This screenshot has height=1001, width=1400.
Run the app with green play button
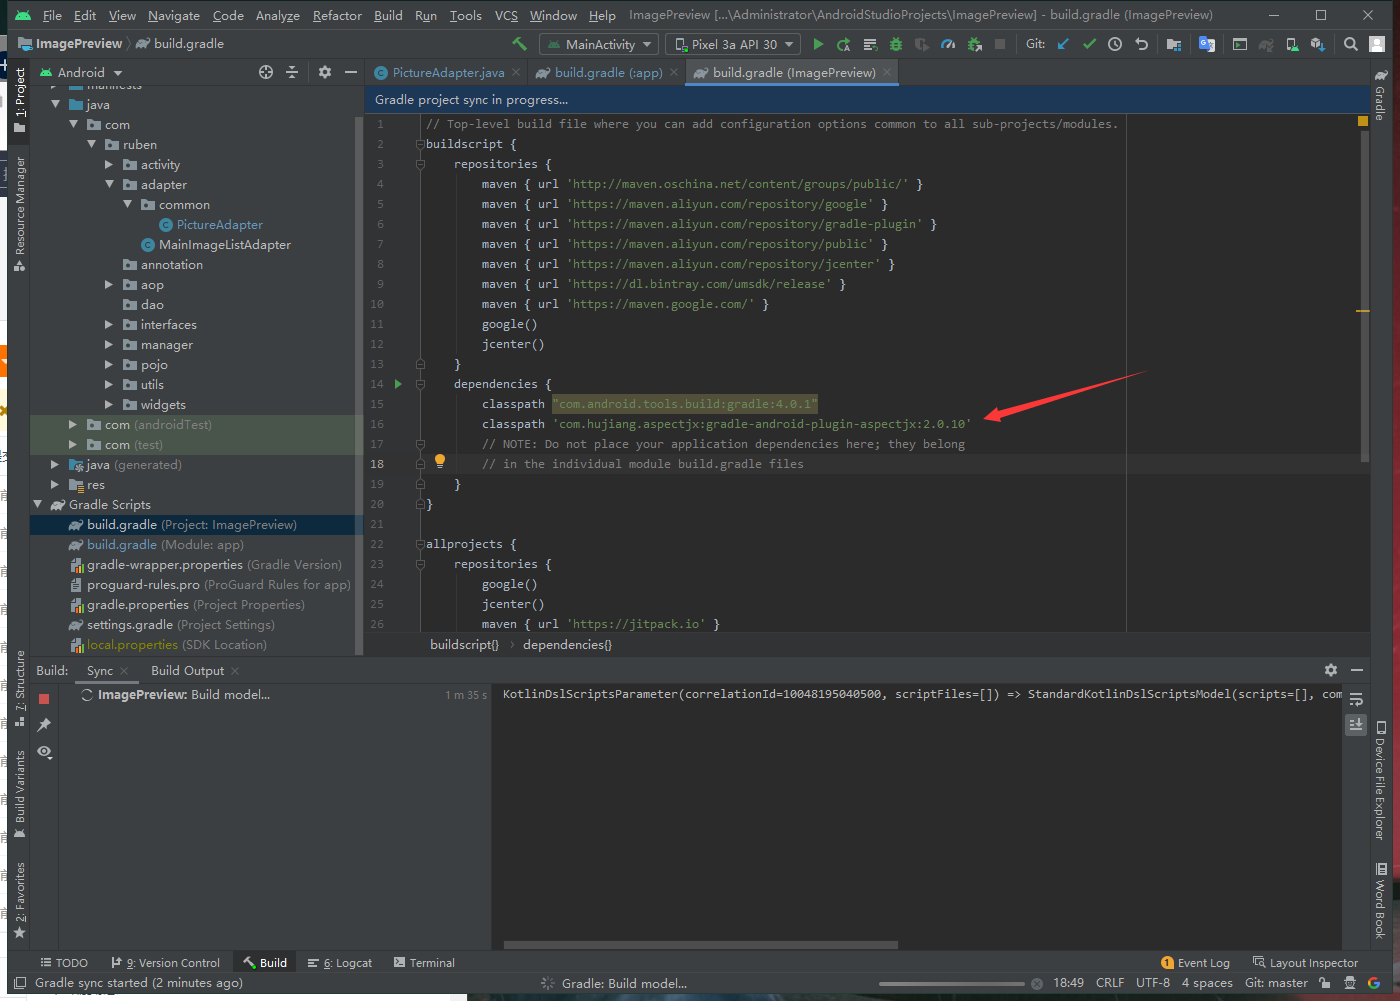[818, 44]
